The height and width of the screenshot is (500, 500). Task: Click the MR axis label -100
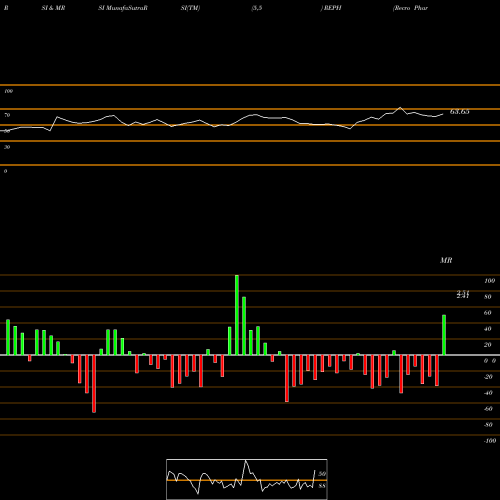click(490, 441)
